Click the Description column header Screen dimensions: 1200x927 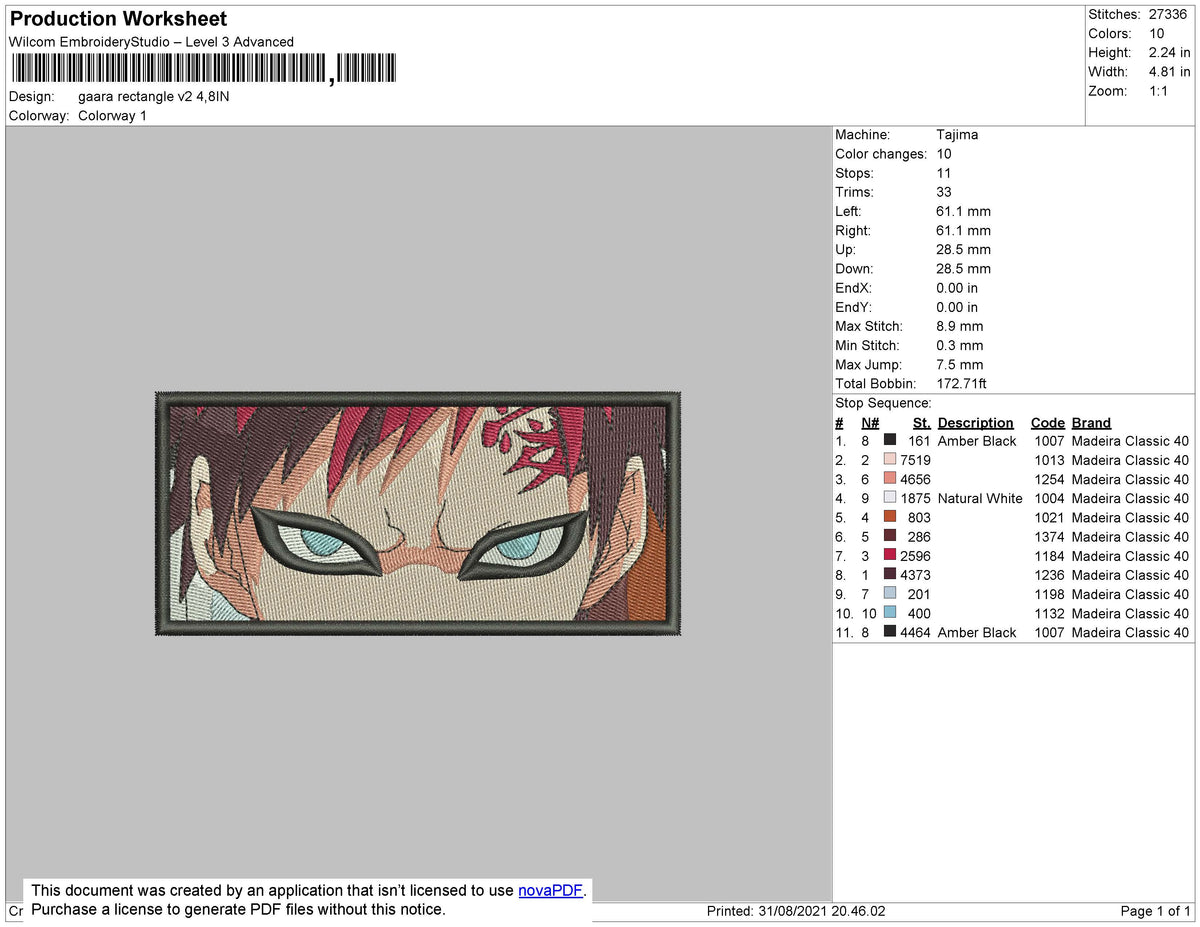click(975, 422)
